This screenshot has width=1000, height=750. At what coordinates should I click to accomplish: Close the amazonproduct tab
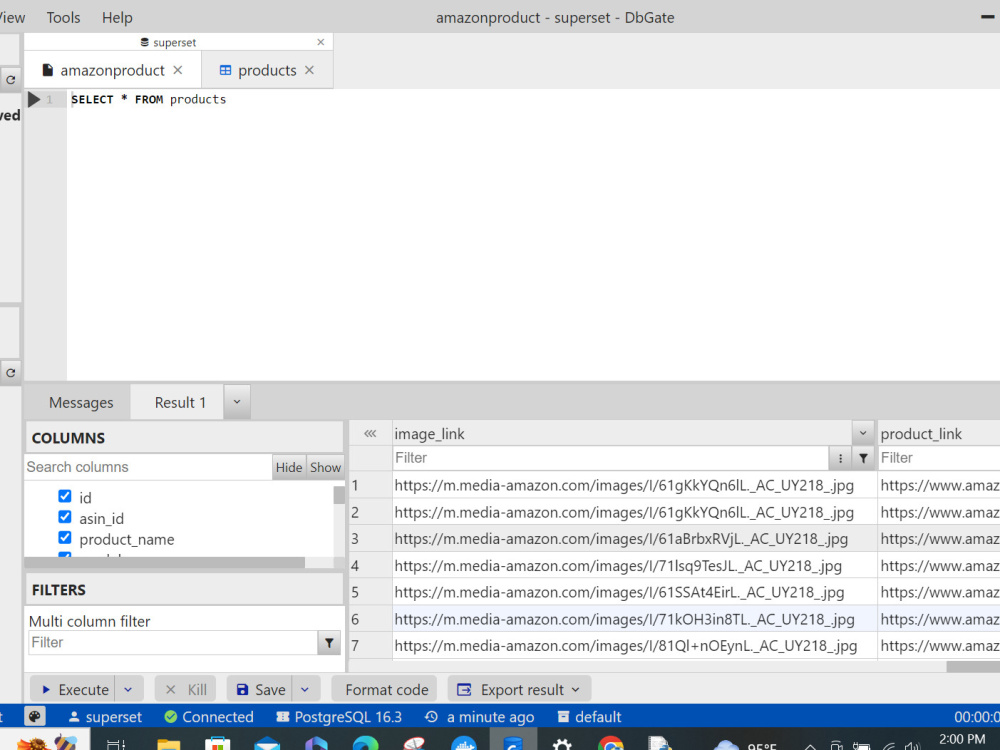tap(178, 70)
